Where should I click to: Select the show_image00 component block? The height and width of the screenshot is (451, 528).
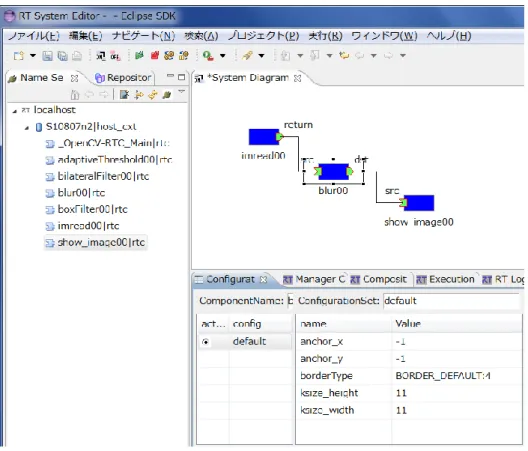click(419, 203)
